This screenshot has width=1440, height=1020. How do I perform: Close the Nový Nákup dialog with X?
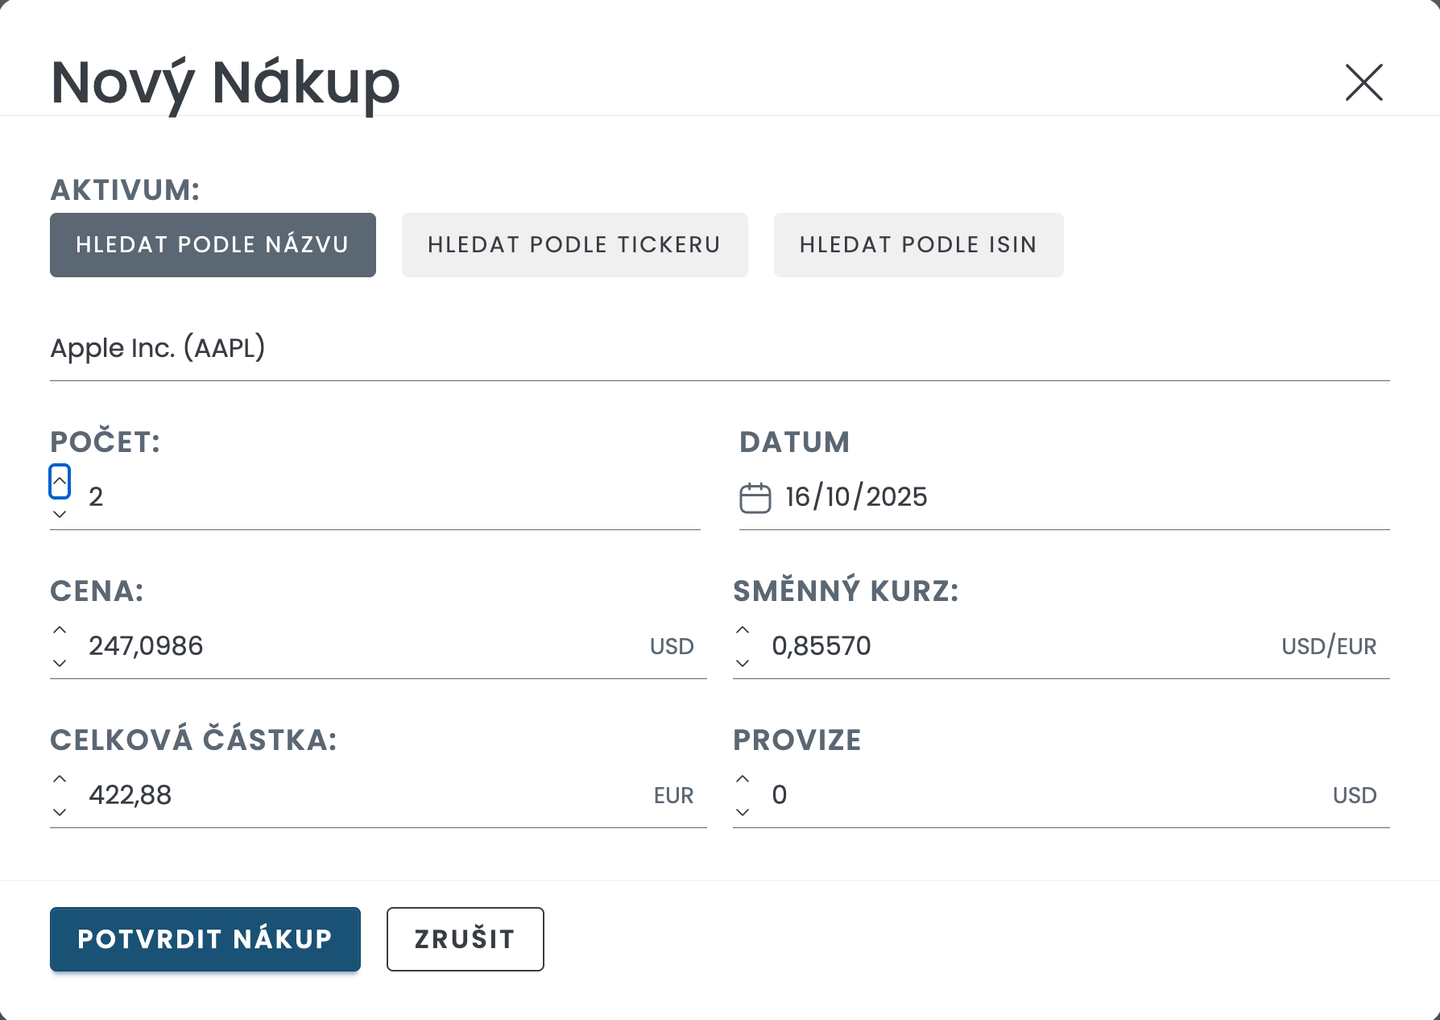tap(1363, 82)
